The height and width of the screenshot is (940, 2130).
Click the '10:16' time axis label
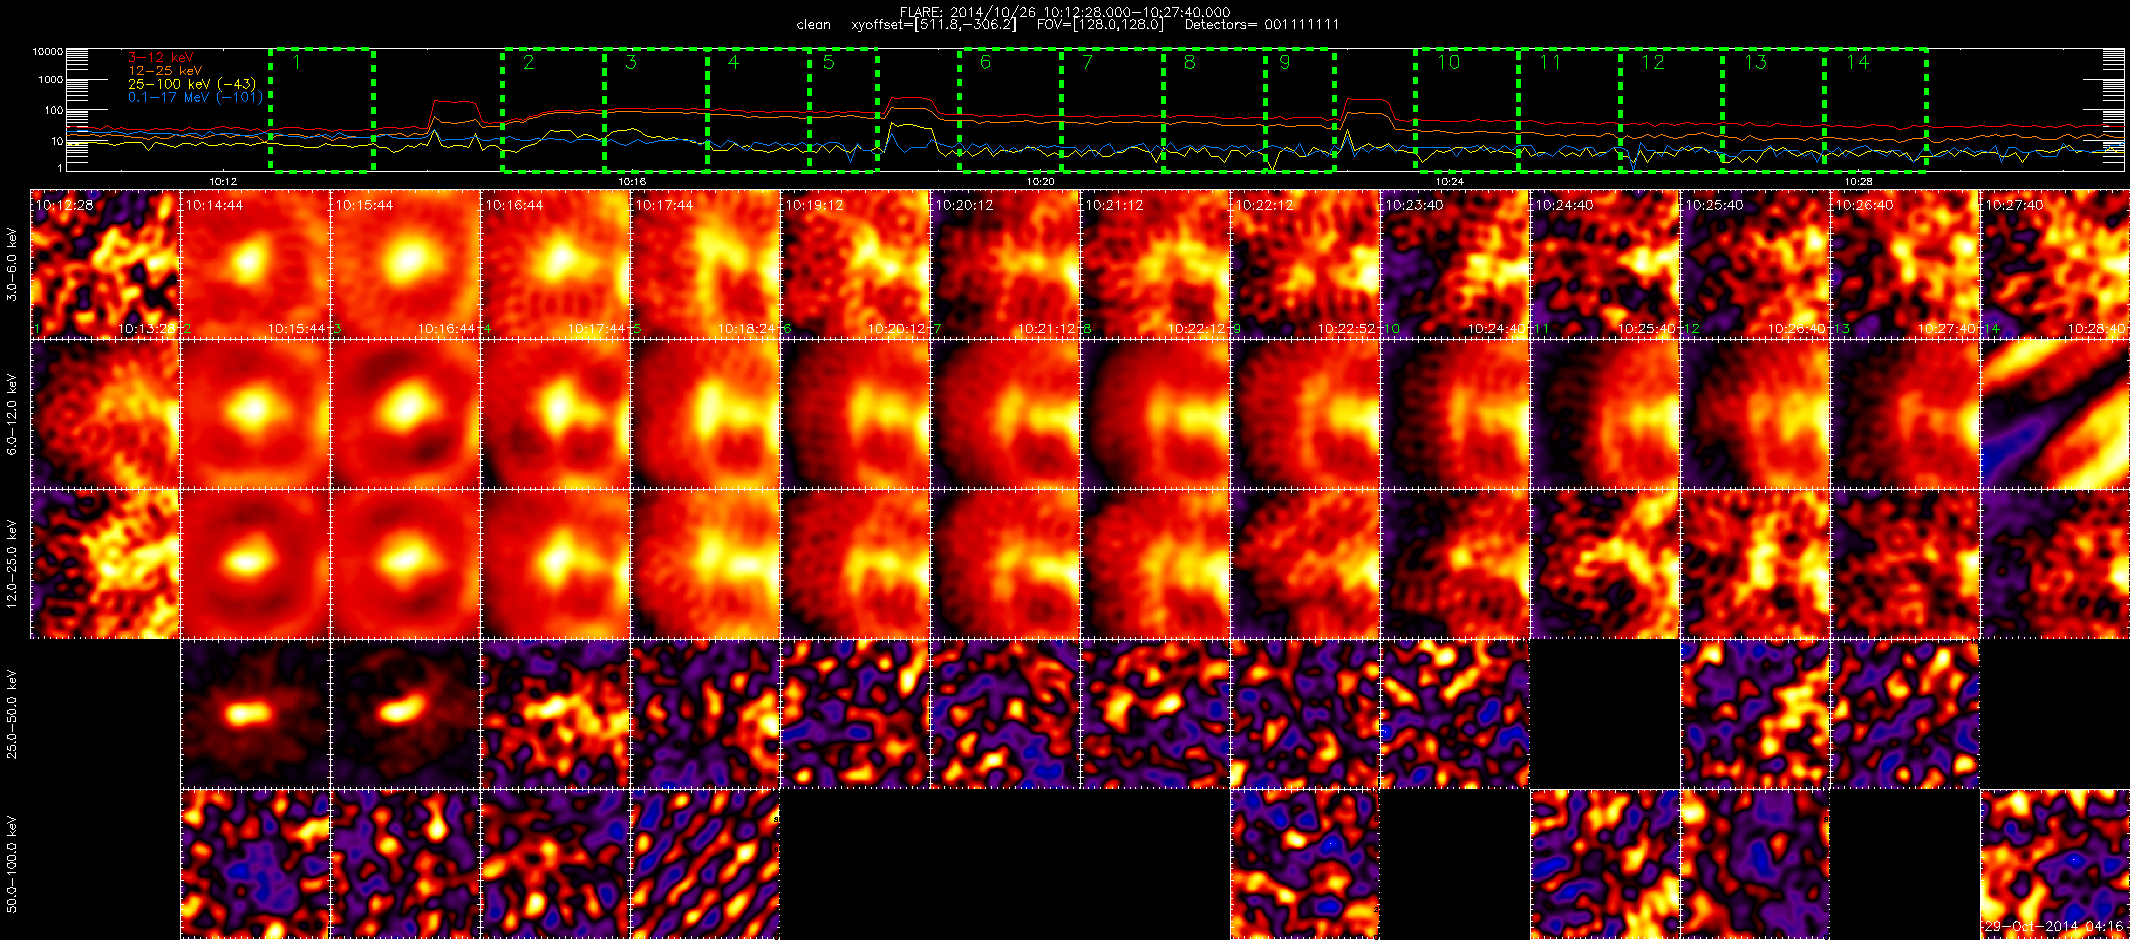(632, 182)
